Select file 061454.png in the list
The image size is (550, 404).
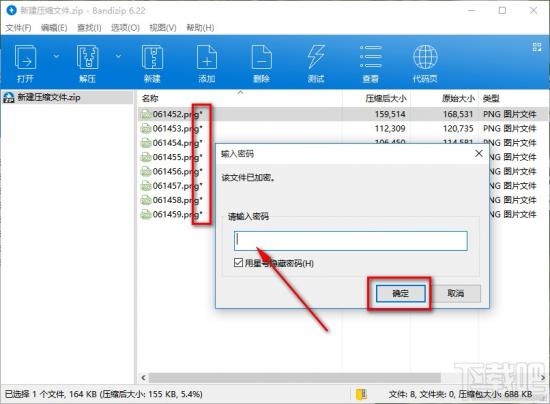point(177,143)
